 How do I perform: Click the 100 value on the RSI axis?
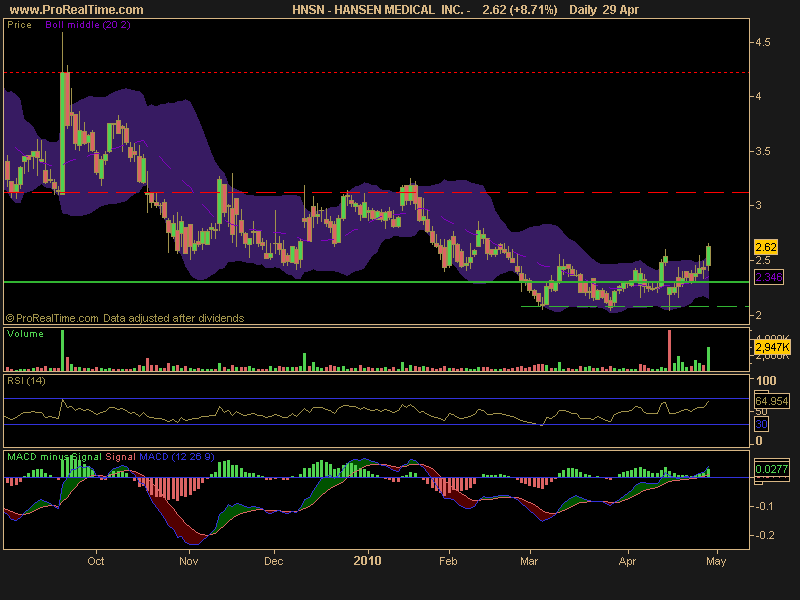click(x=766, y=381)
